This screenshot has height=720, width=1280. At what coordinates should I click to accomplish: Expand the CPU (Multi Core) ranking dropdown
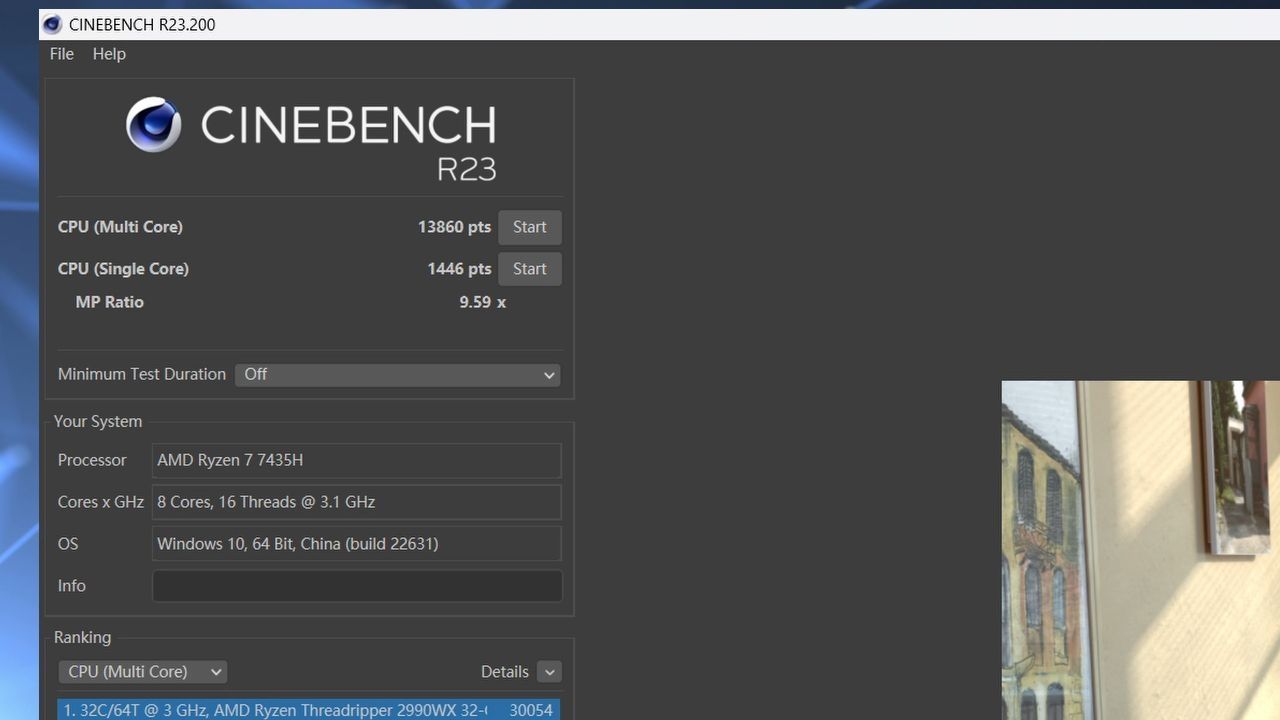142,672
